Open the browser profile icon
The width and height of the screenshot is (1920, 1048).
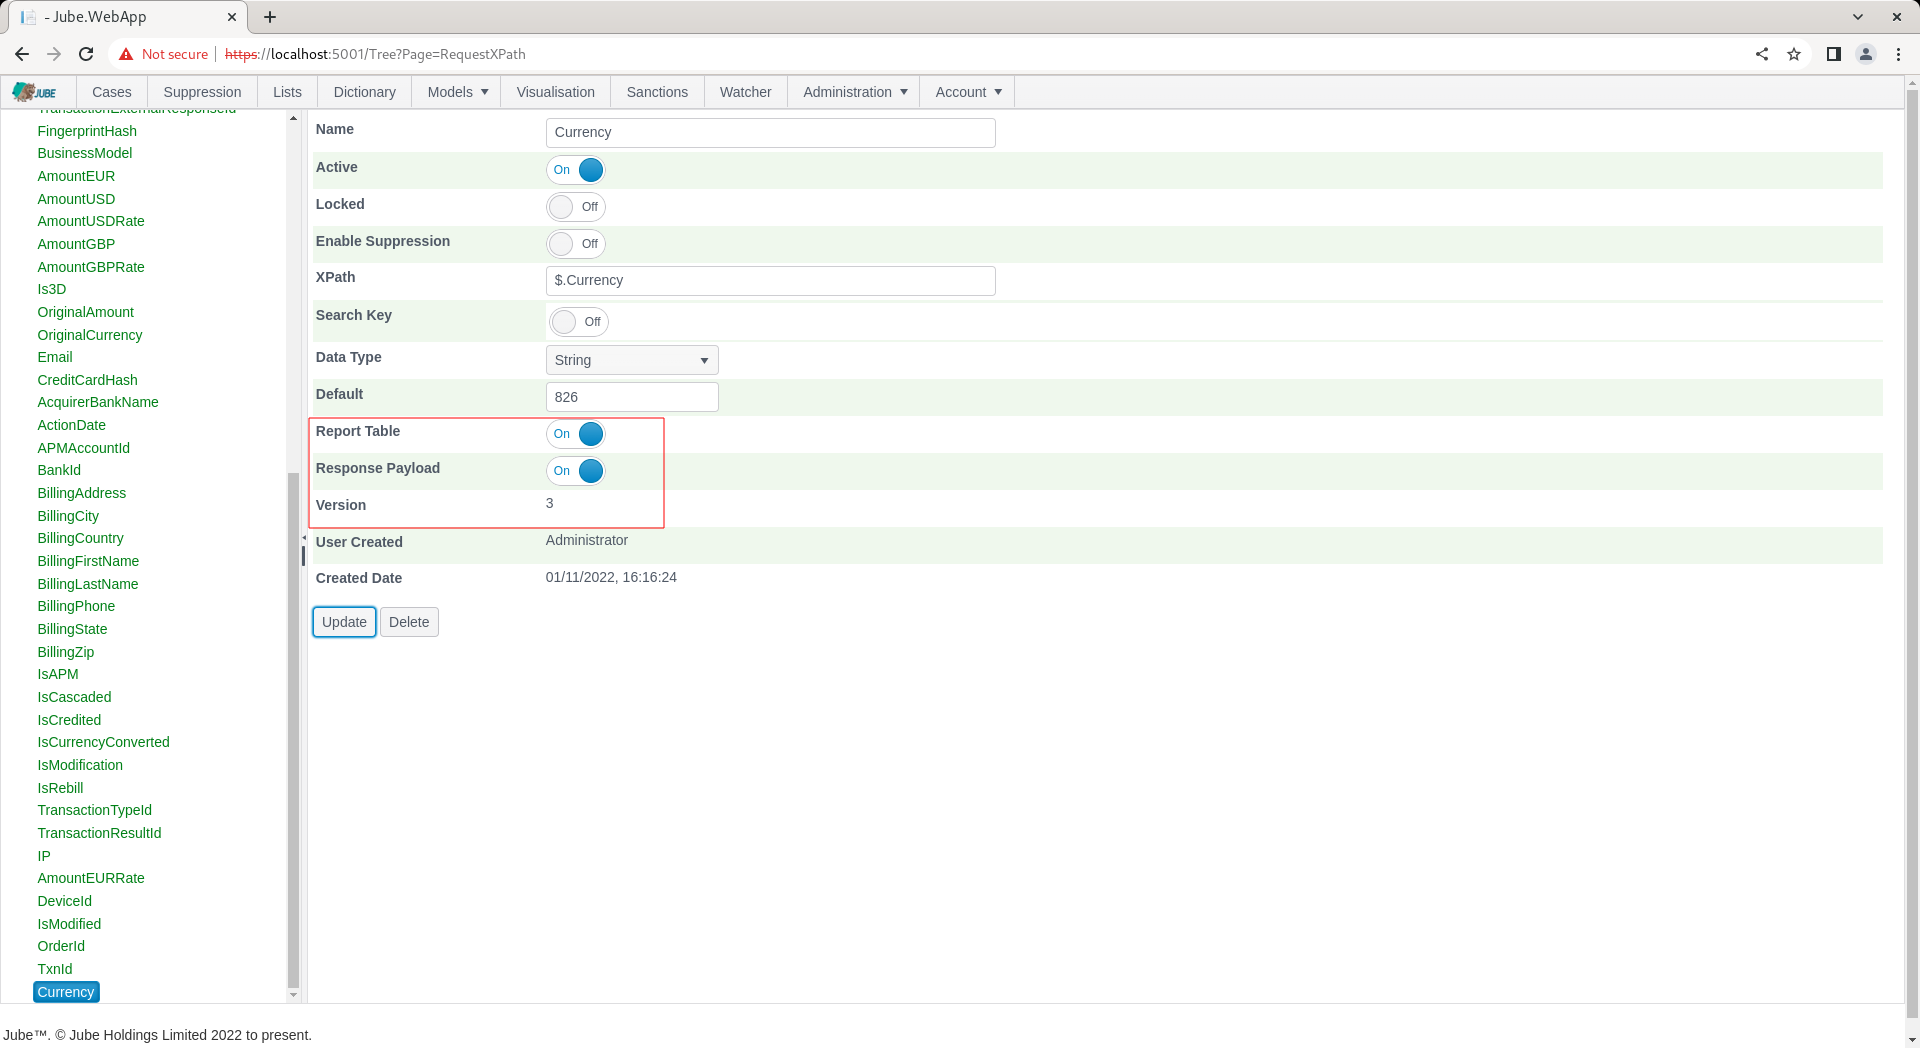[x=1866, y=54]
